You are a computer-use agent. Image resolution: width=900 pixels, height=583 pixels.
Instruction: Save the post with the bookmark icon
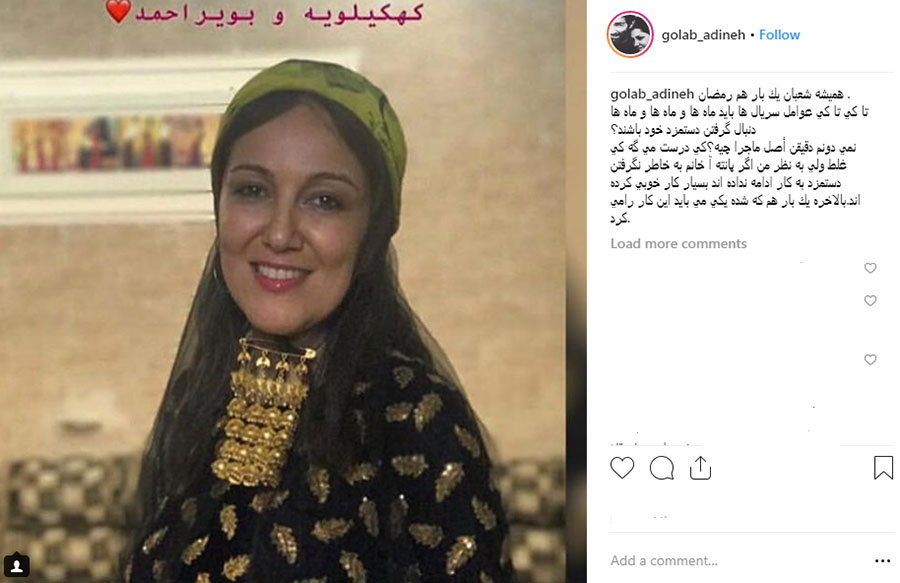(x=883, y=468)
